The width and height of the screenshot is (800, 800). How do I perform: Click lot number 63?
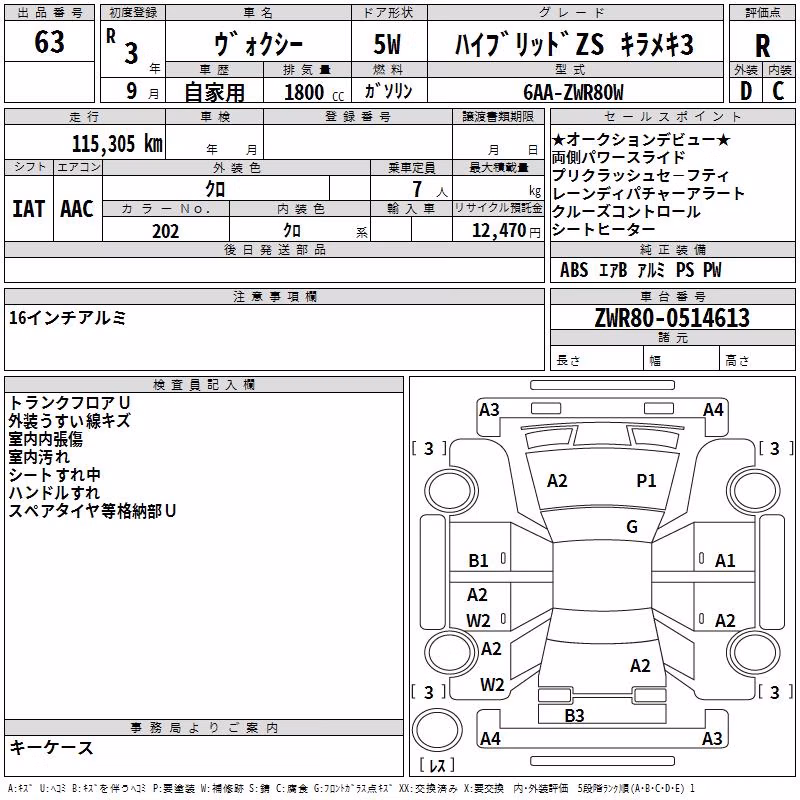click(49, 41)
